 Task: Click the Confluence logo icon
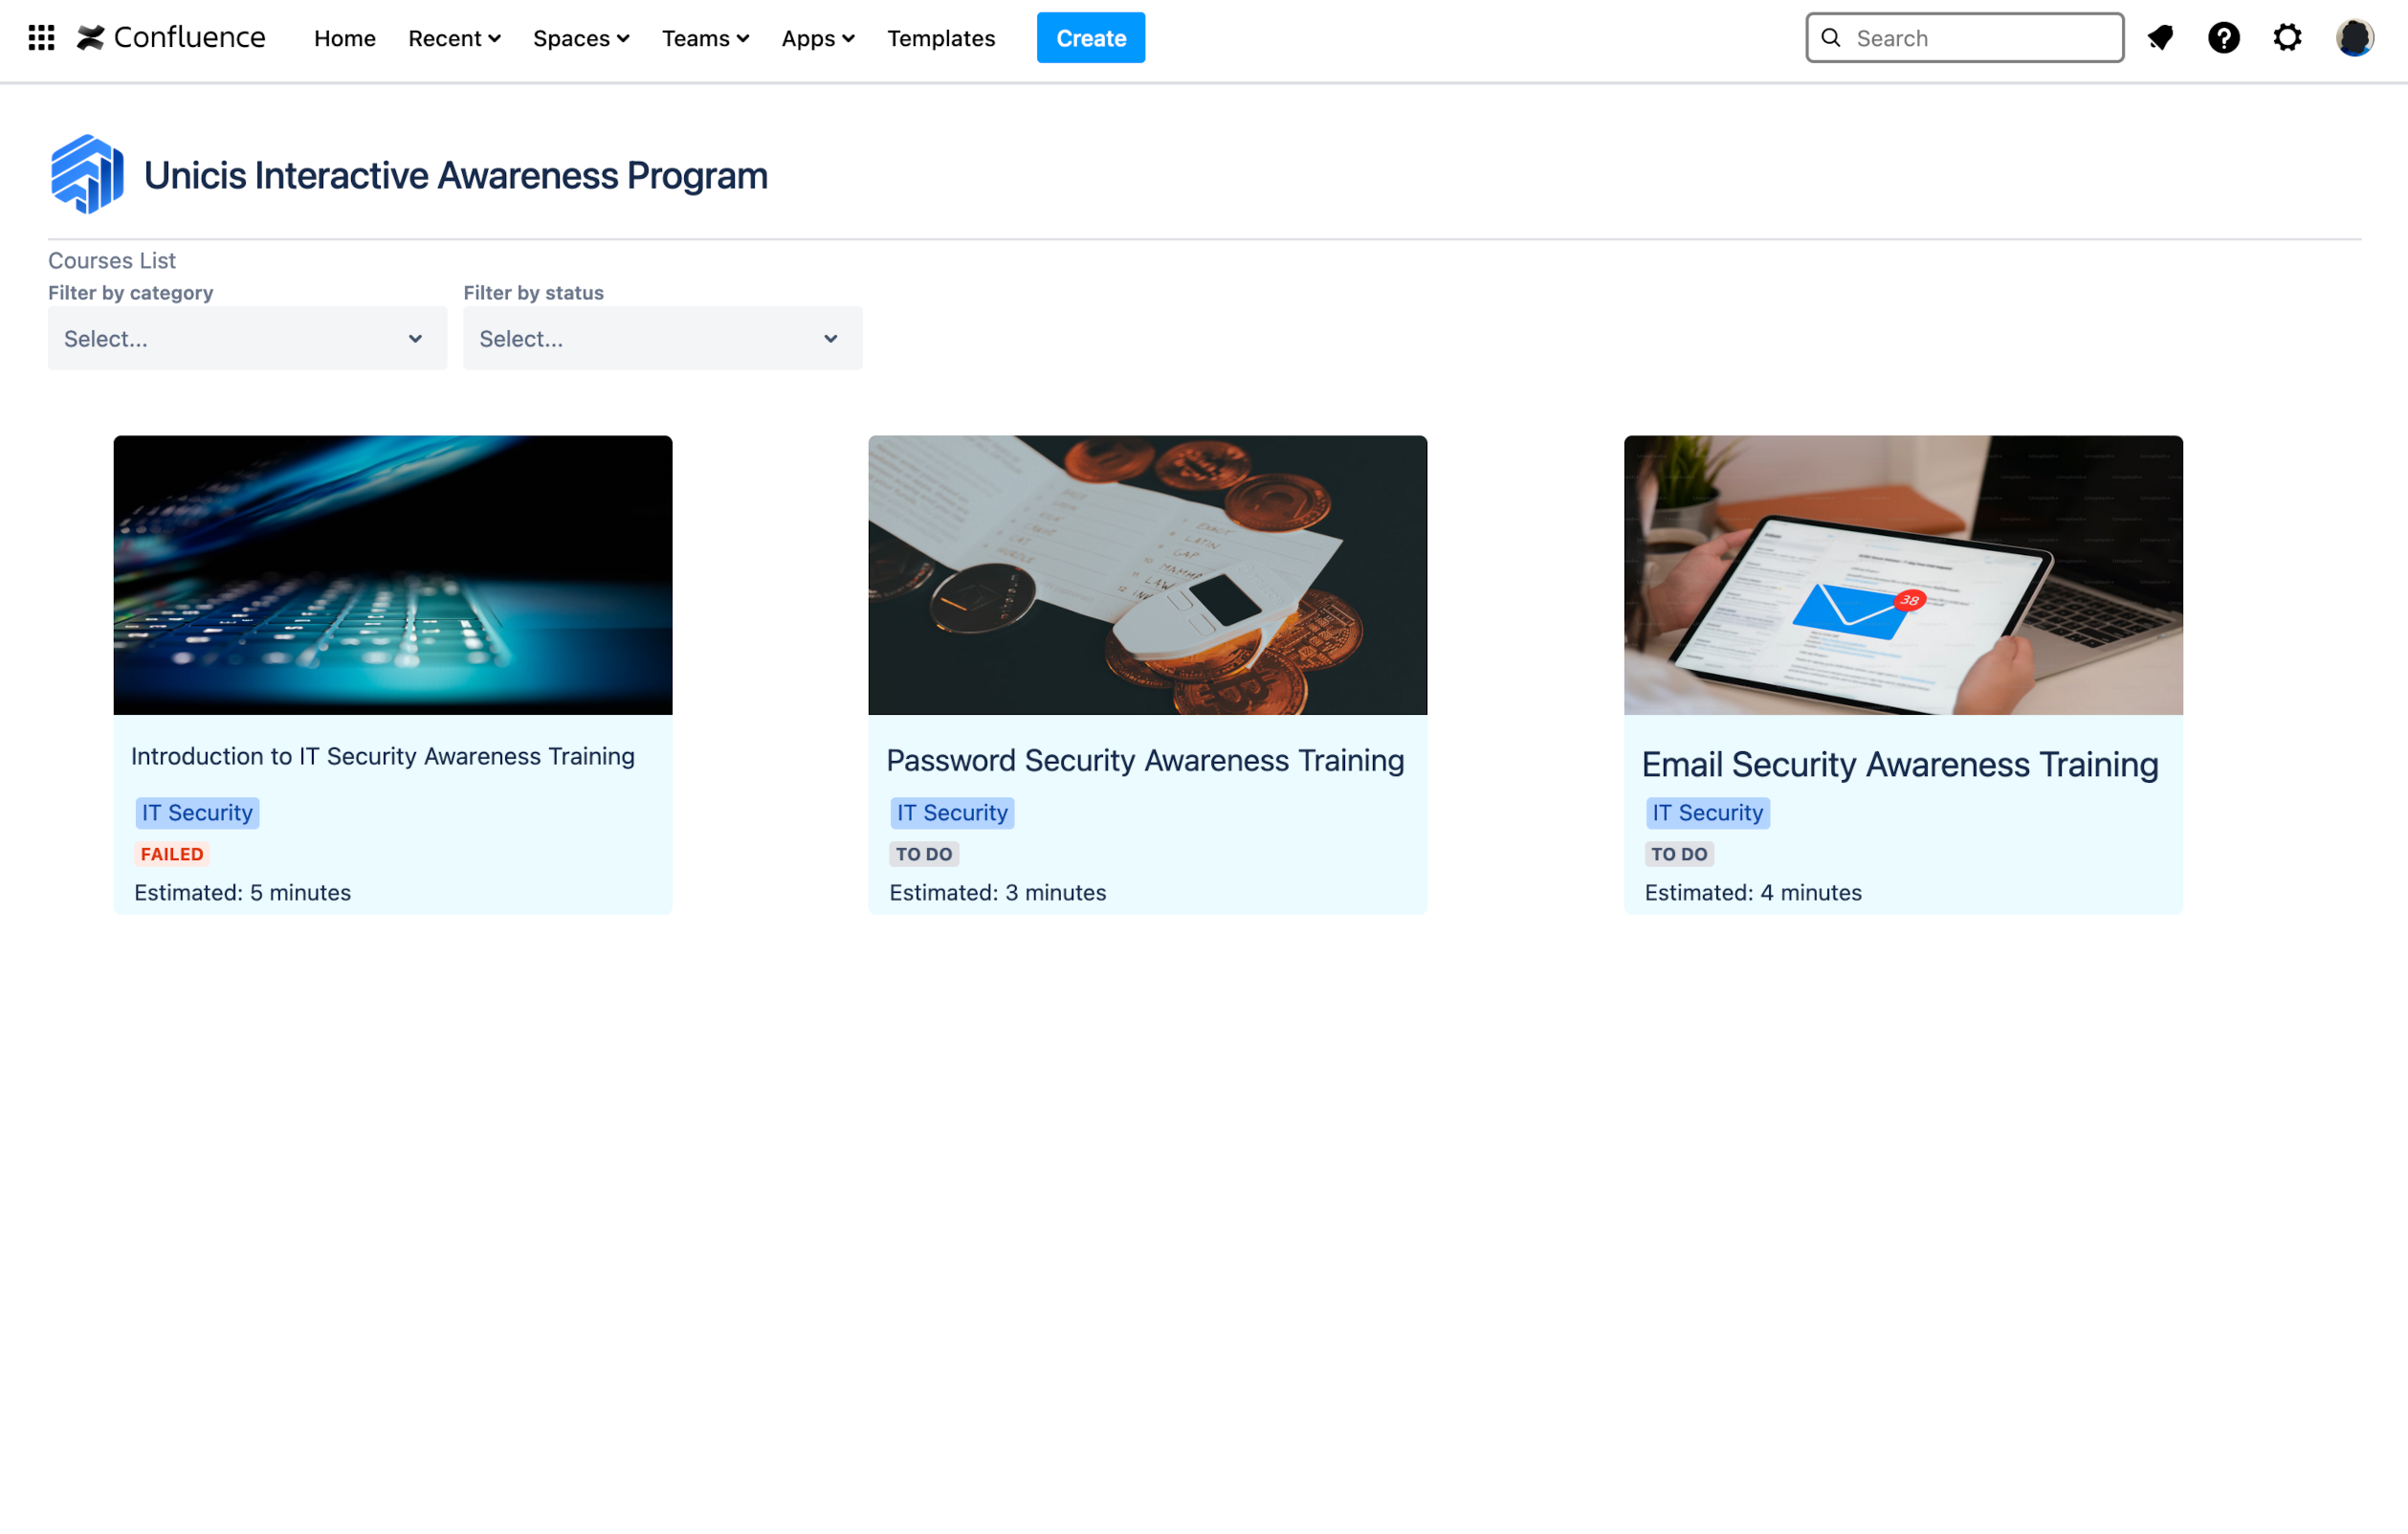(90, 37)
